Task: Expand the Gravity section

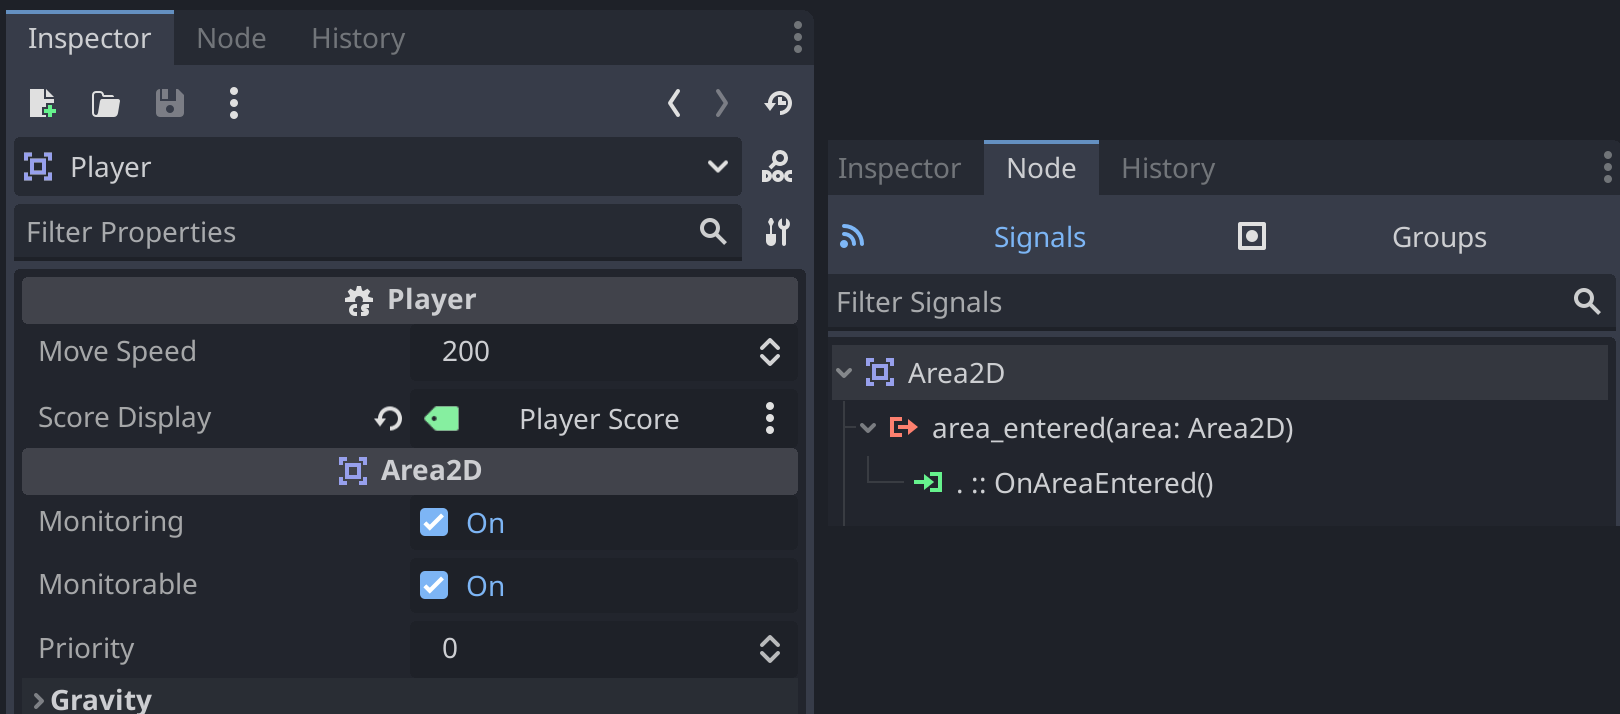Action: click(38, 698)
